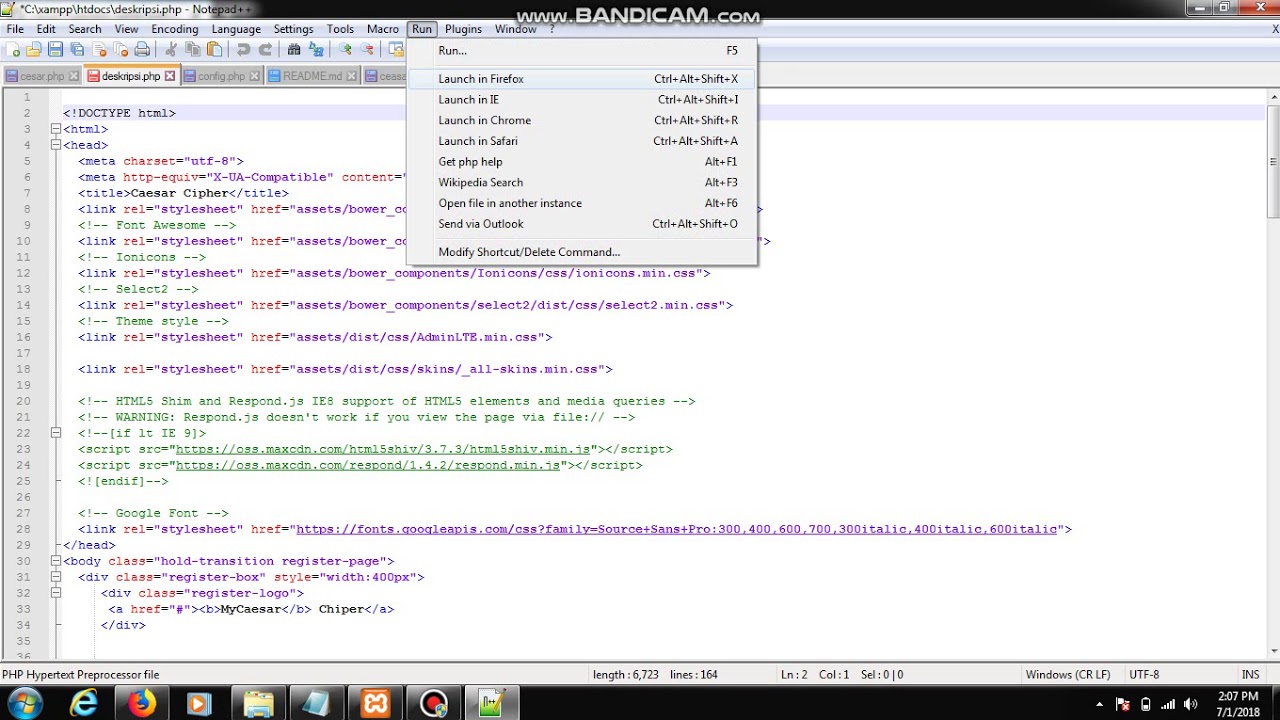The height and width of the screenshot is (720, 1280).
Task: Click the Save icon in toolbar
Action: [55, 50]
